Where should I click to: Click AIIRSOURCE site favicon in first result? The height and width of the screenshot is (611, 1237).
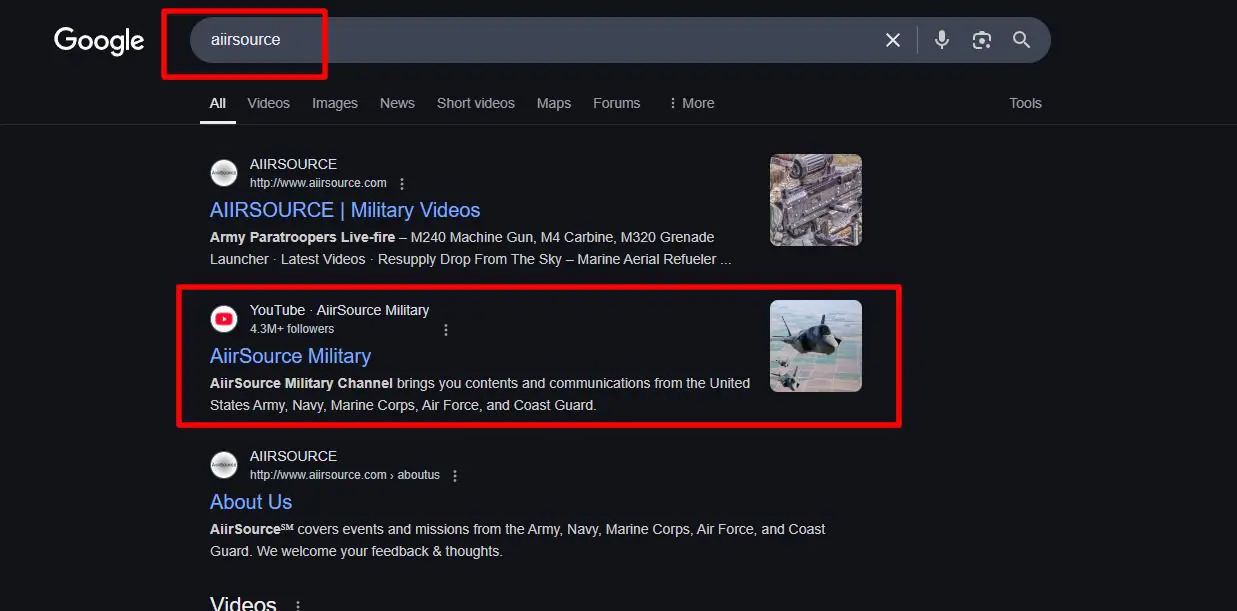224,173
